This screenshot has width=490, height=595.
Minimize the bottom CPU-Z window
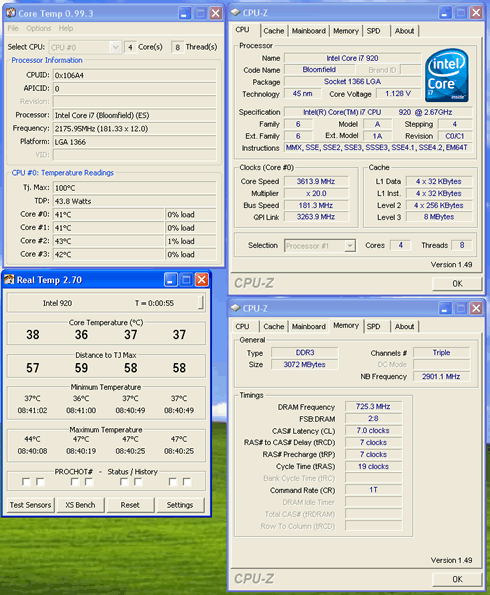point(445,308)
